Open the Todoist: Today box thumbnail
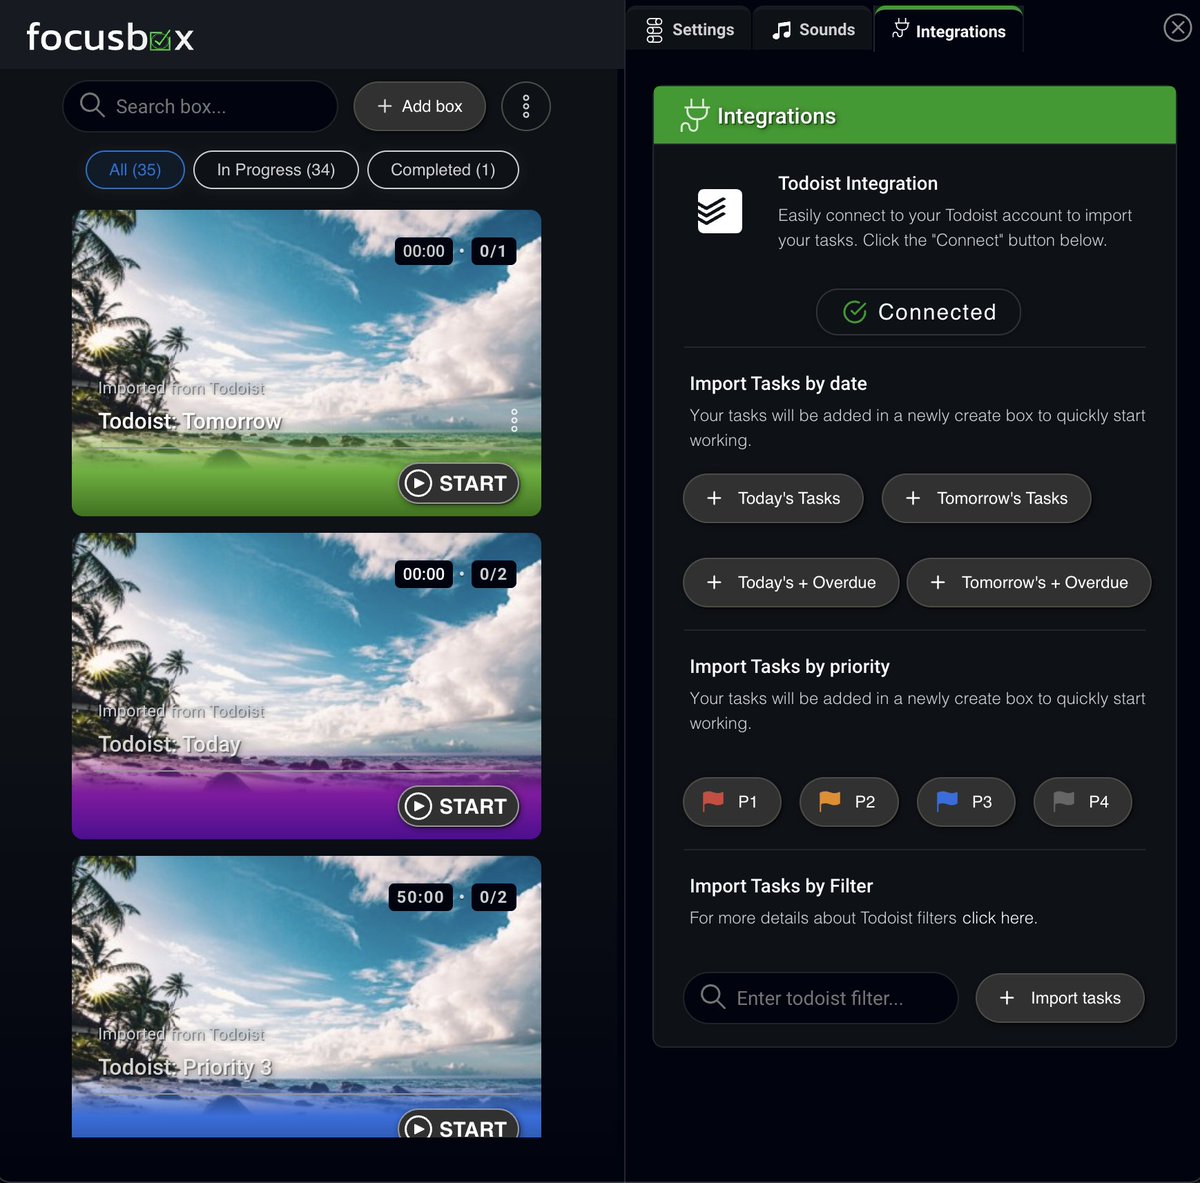Viewport: 1200px width, 1183px height. click(x=306, y=686)
